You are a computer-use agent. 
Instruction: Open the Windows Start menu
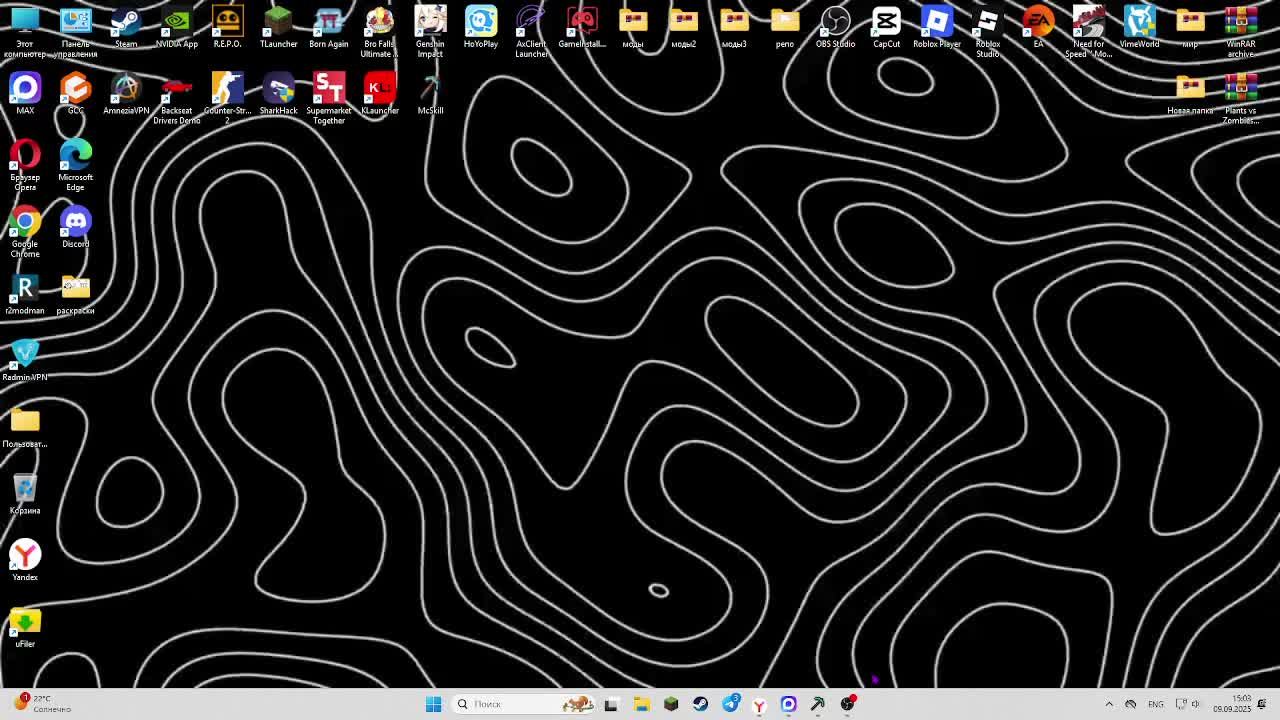click(x=433, y=704)
